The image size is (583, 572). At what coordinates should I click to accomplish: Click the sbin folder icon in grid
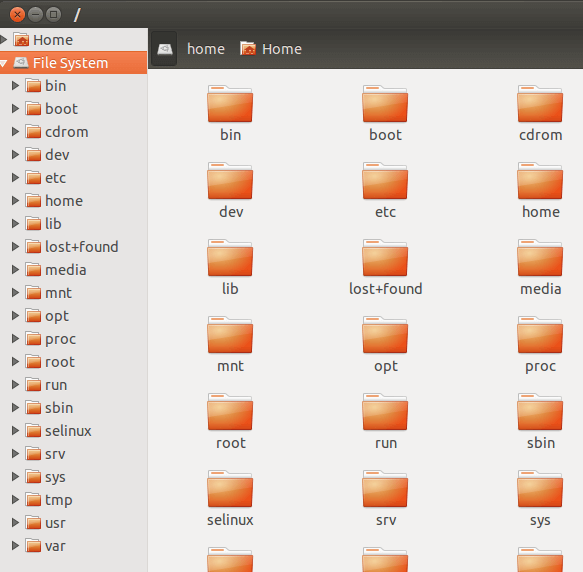coord(540,412)
